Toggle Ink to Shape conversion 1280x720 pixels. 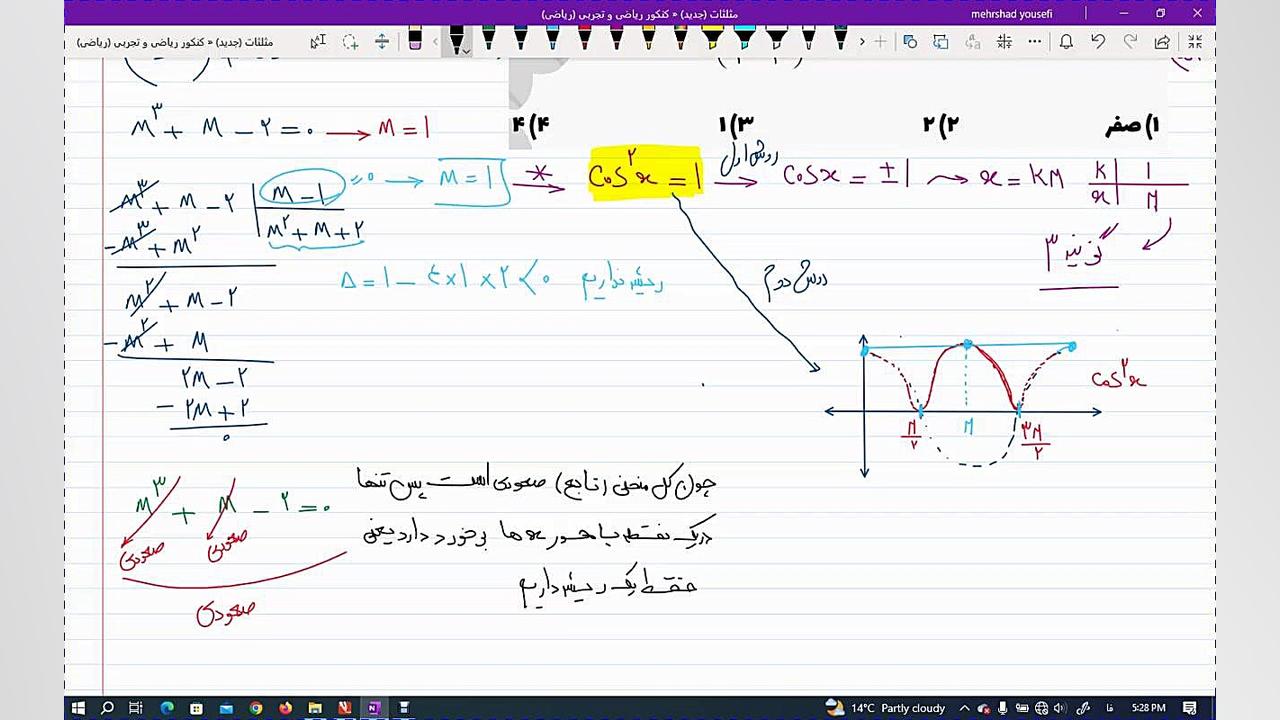coord(941,42)
